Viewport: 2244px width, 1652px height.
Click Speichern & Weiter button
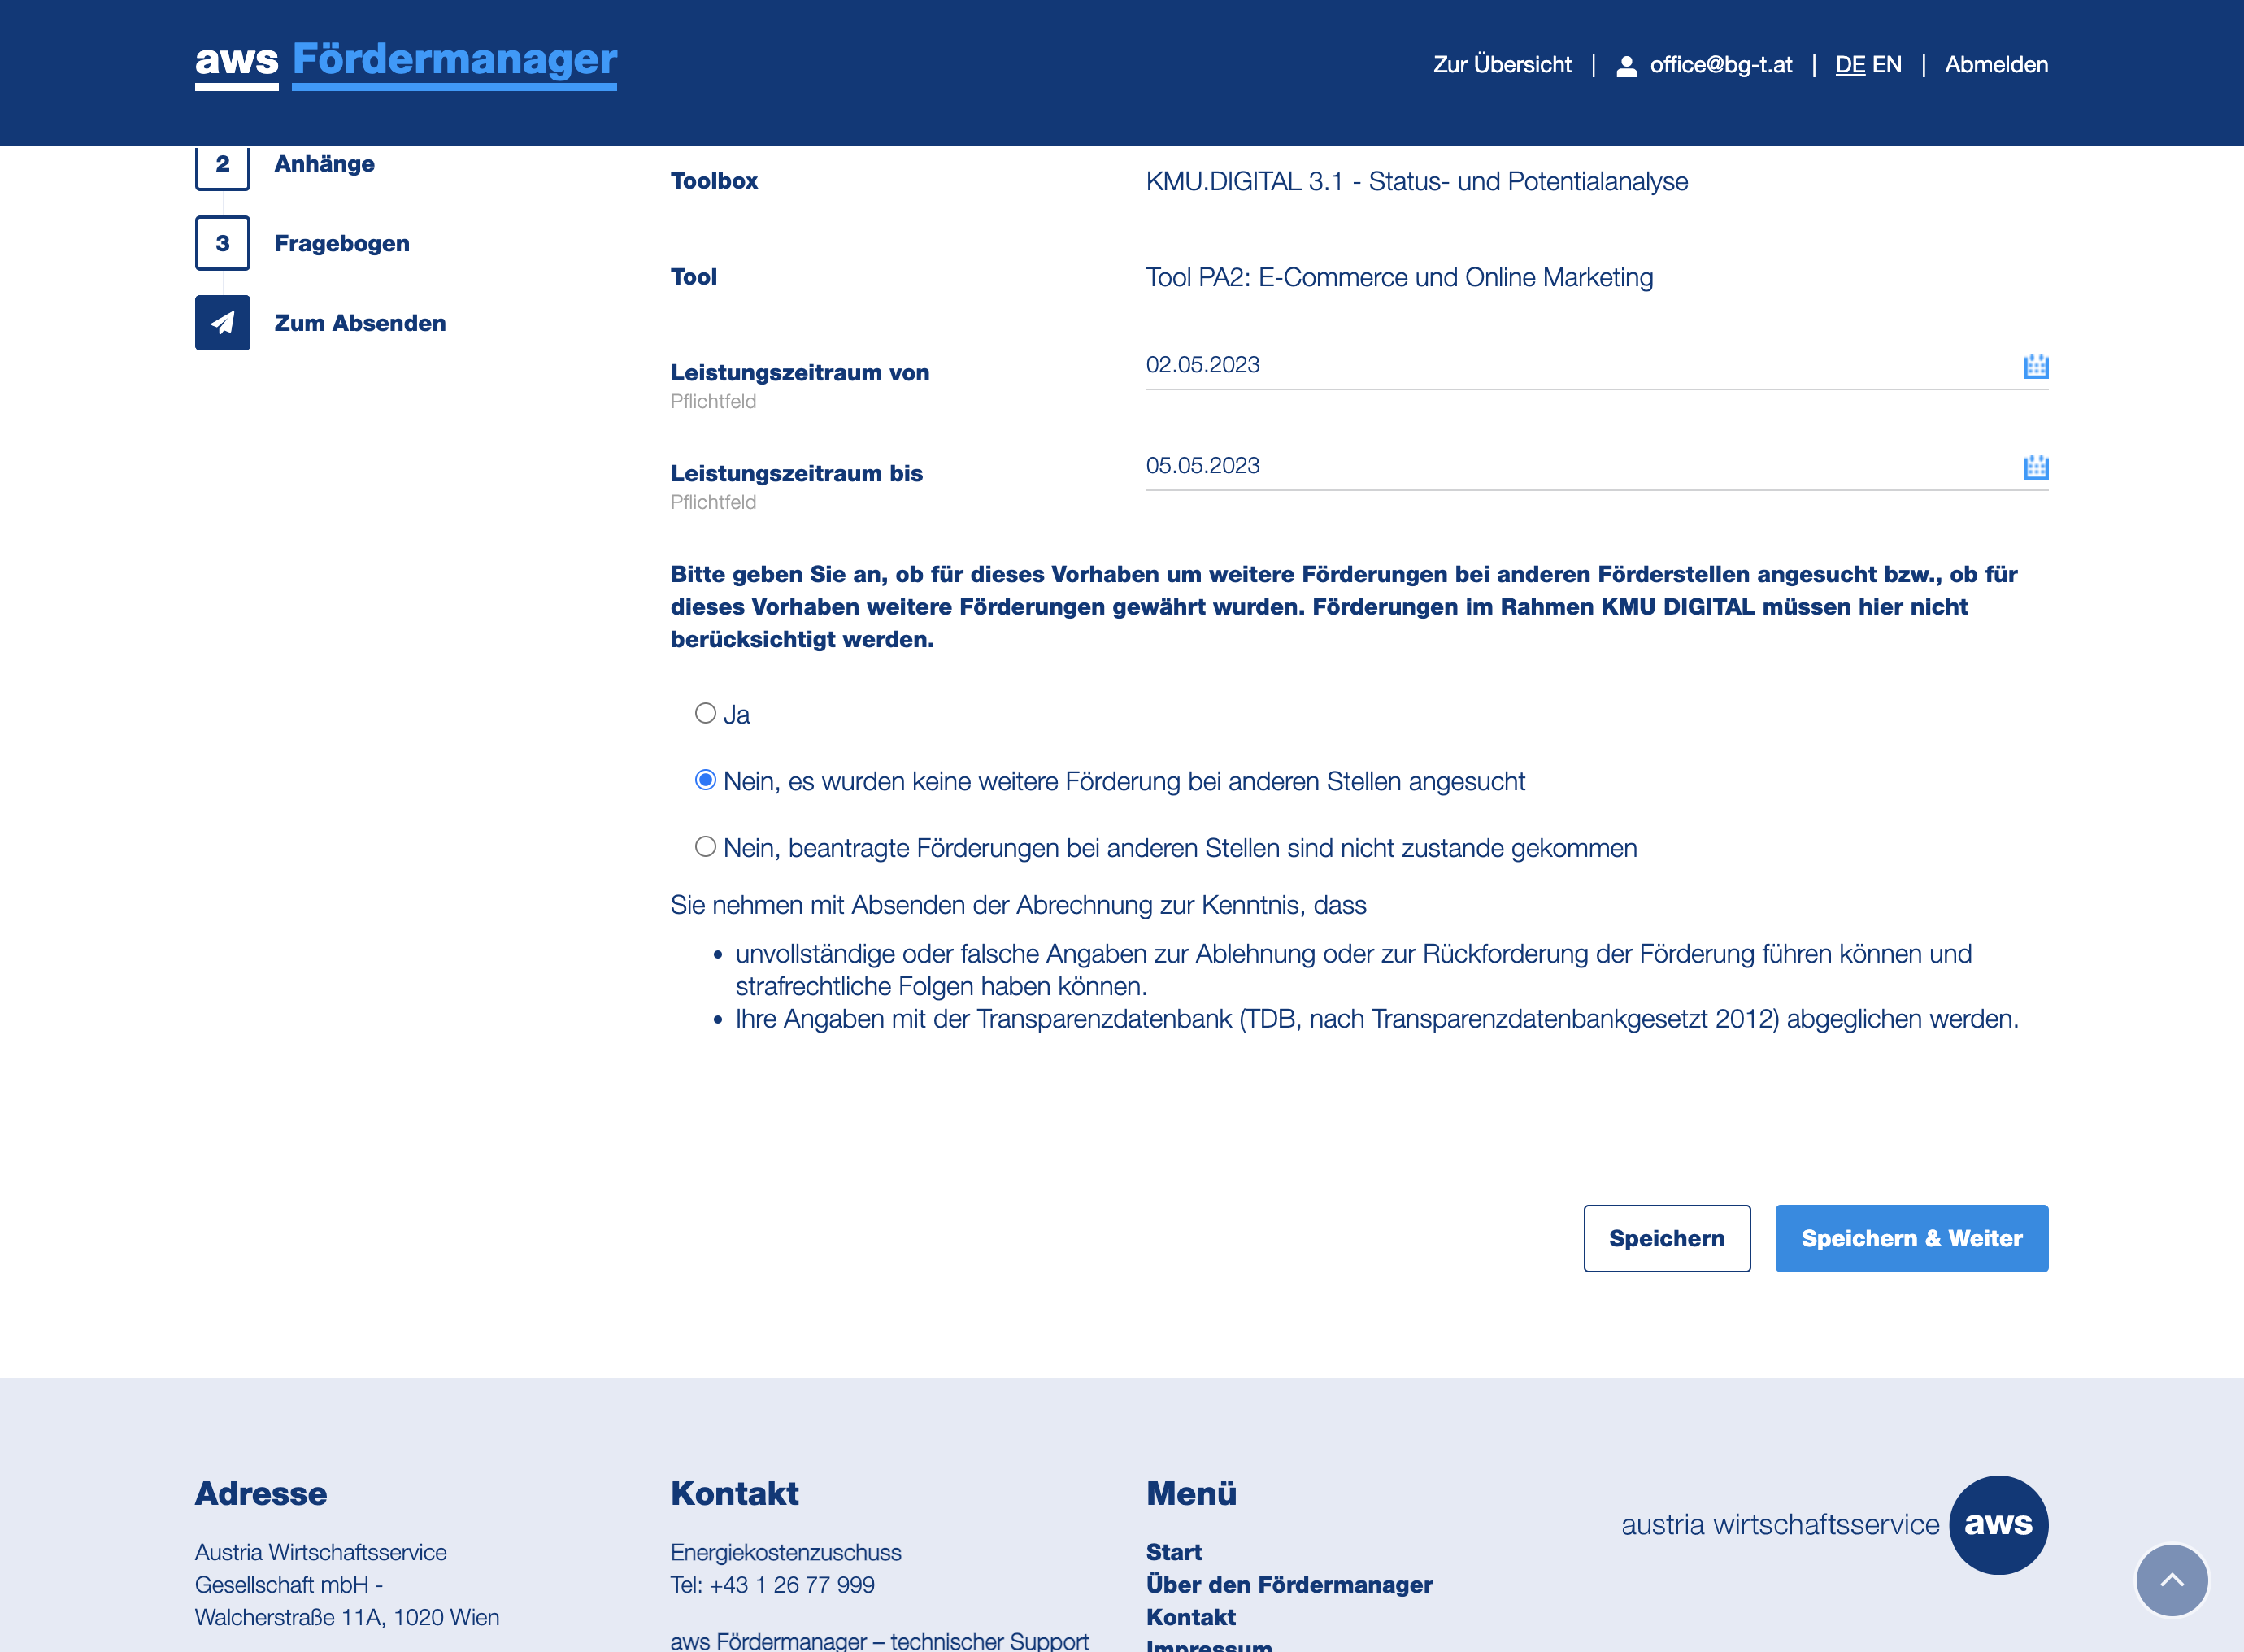click(x=1911, y=1238)
